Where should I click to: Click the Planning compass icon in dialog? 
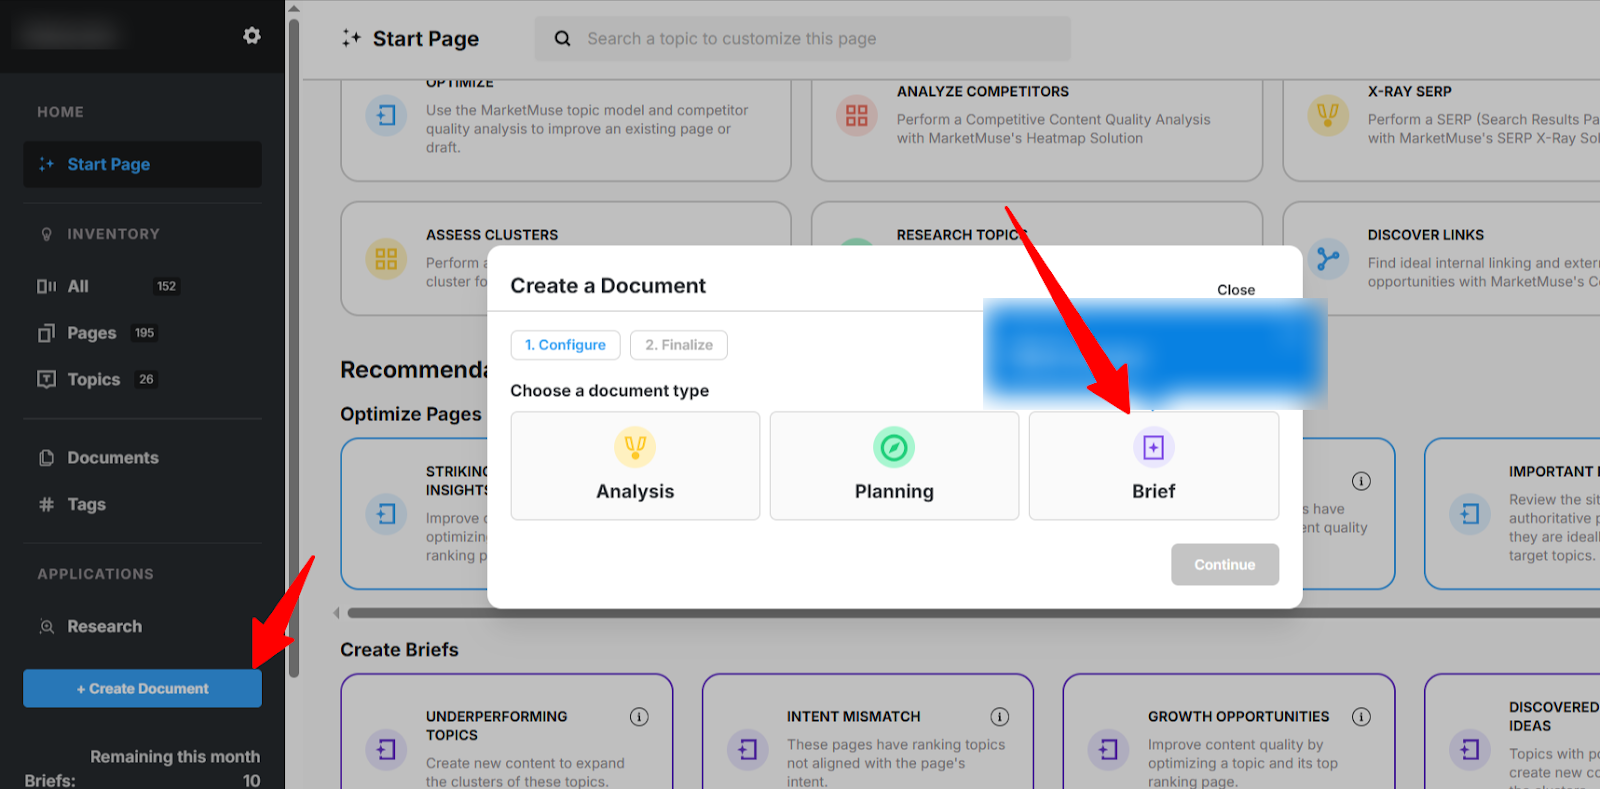pyautogui.click(x=894, y=447)
